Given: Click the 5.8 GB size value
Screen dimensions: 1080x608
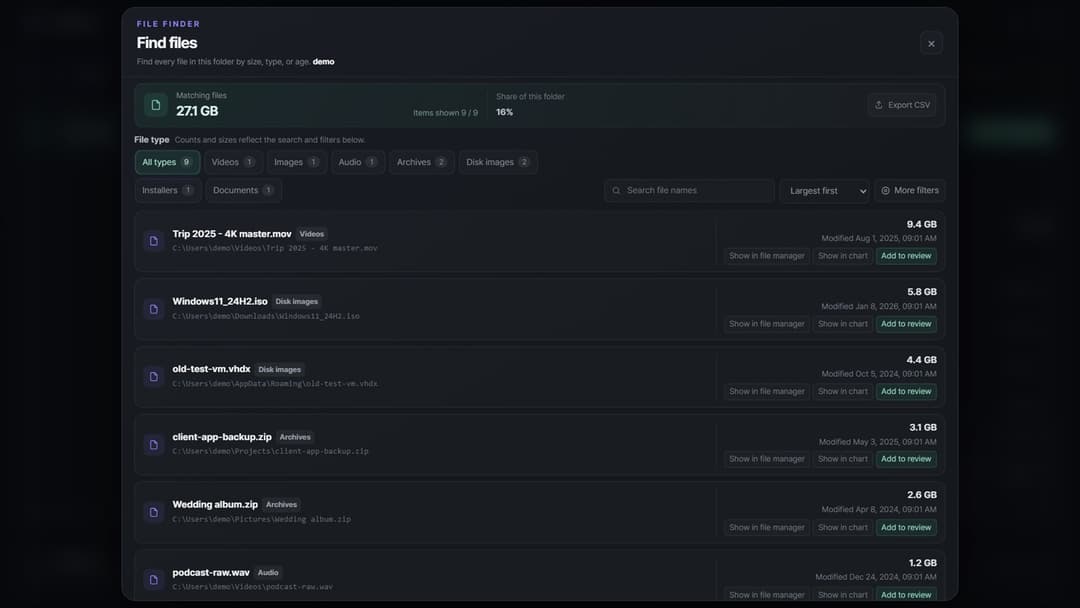Looking at the screenshot, I should click(921, 292).
